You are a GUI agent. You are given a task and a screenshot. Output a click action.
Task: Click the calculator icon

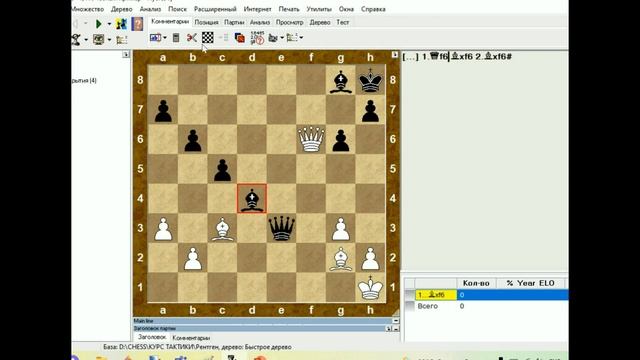tap(176, 38)
